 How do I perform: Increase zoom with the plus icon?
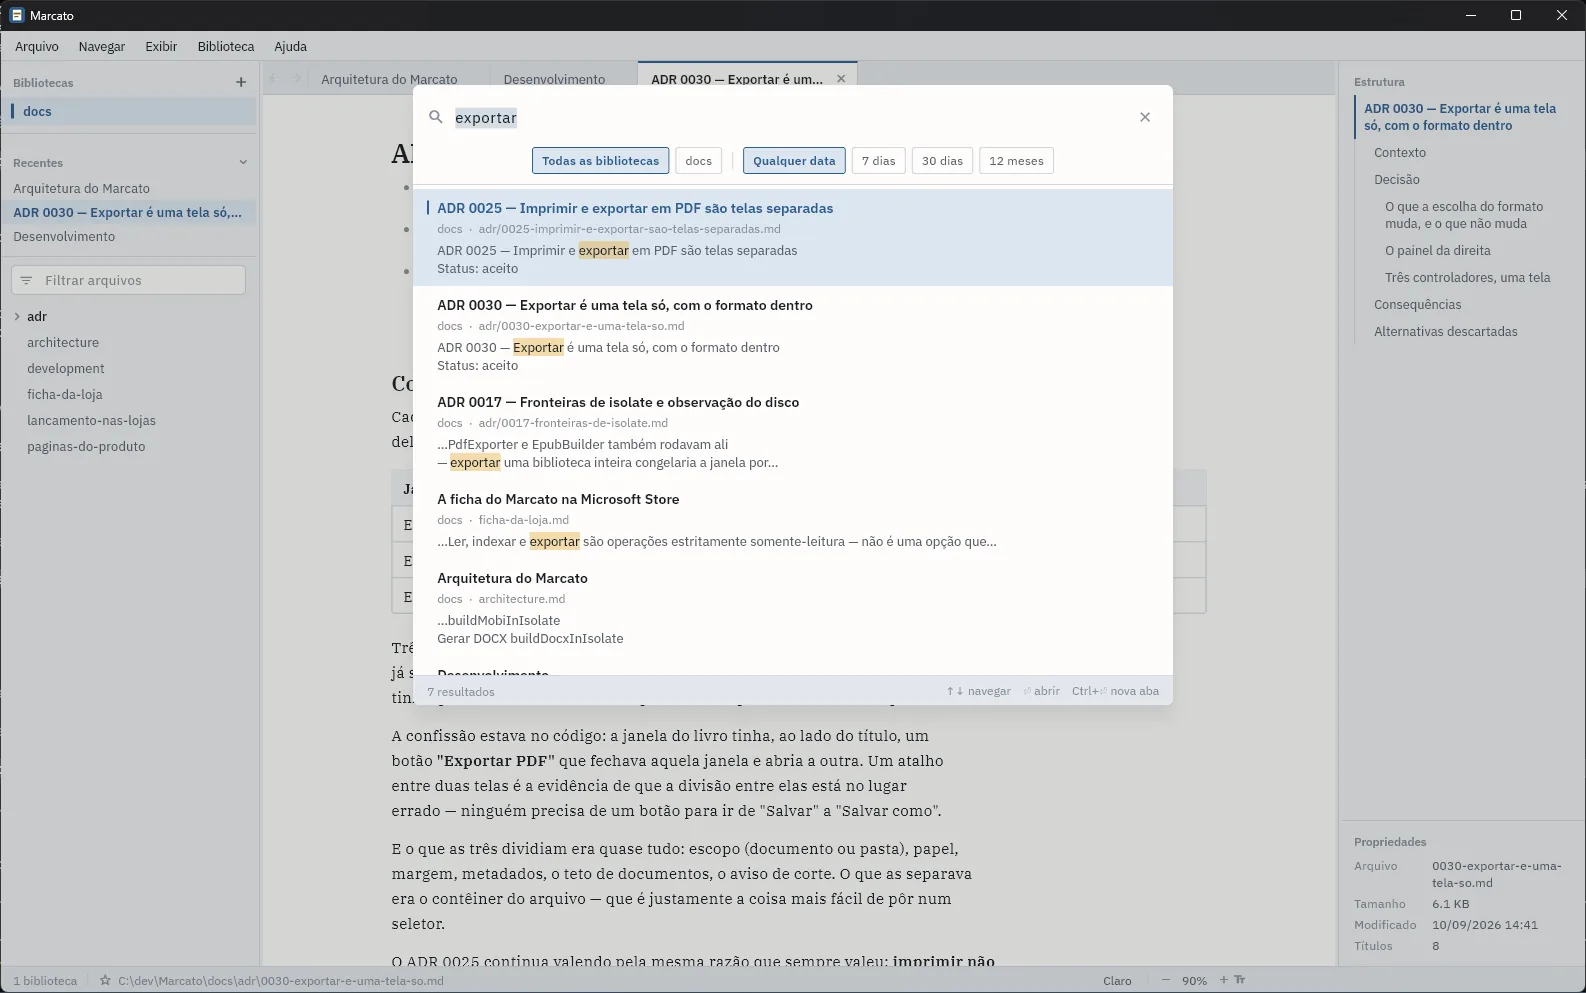pos(1223,981)
